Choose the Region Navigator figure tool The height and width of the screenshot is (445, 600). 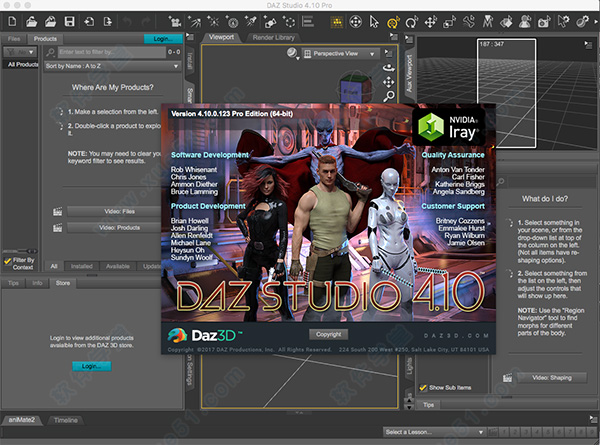[x=525, y=22]
